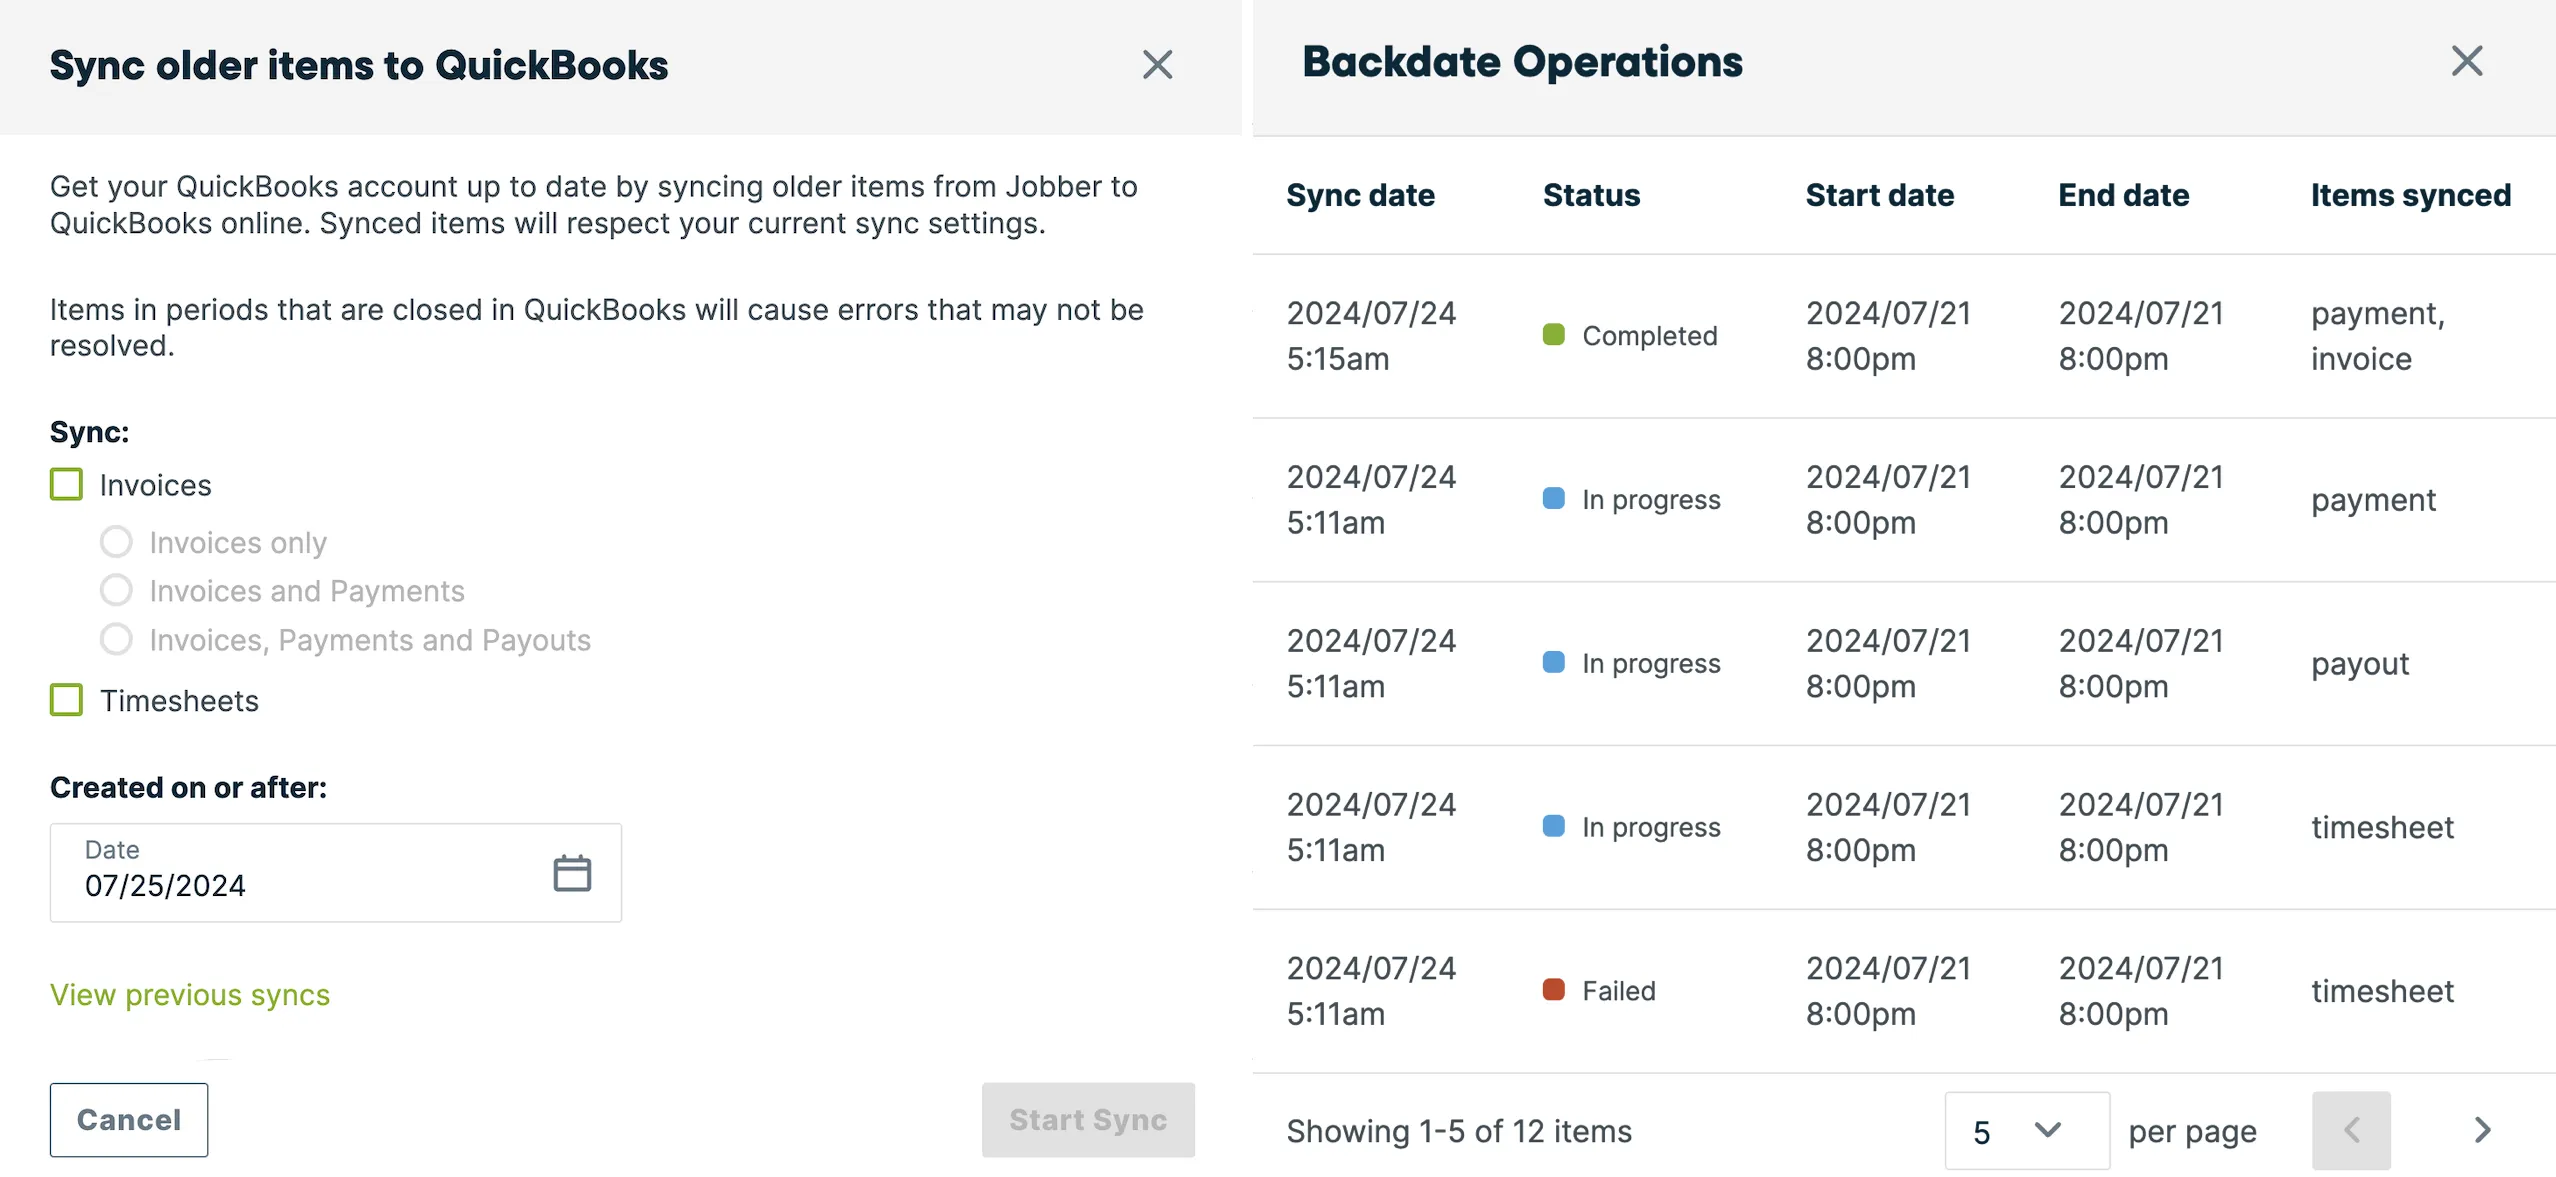Open the calendar date picker icon
This screenshot has height=1177, width=2556.
(x=572, y=873)
